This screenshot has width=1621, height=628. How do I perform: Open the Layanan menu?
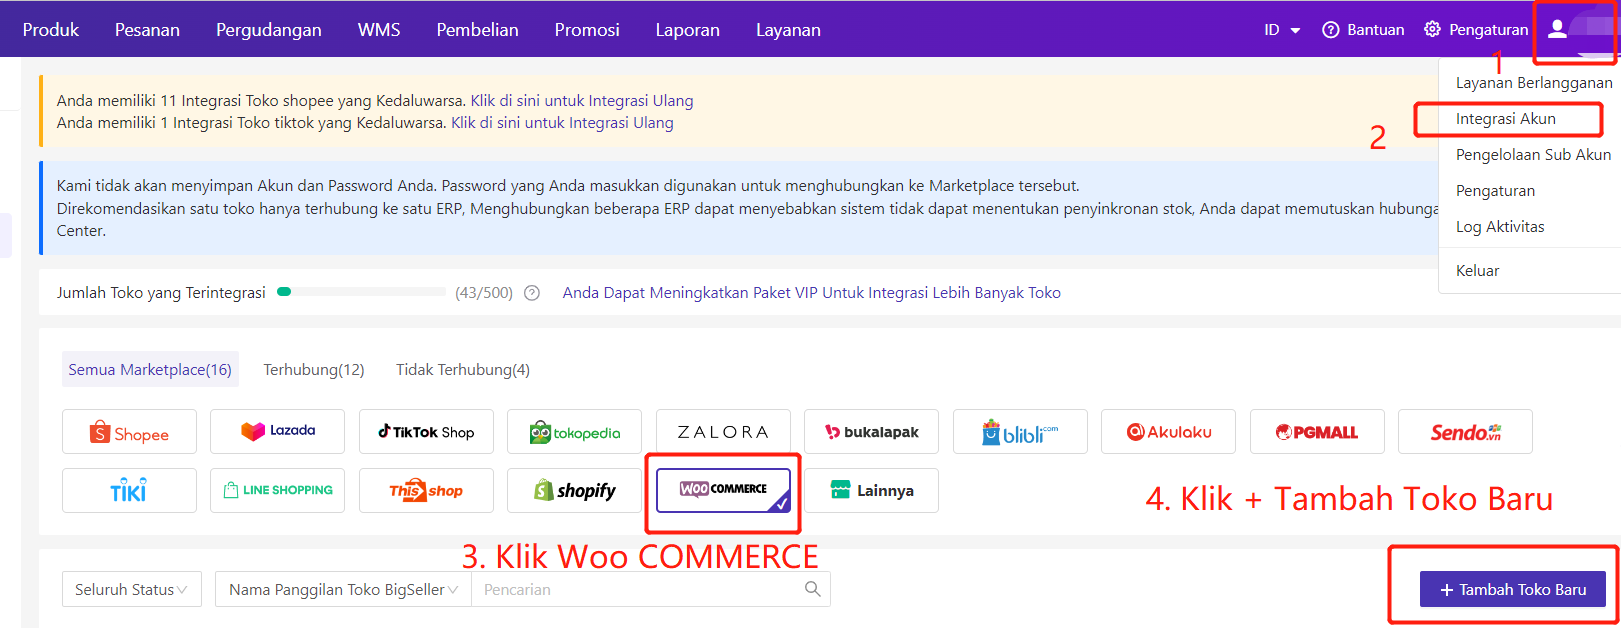point(788,30)
